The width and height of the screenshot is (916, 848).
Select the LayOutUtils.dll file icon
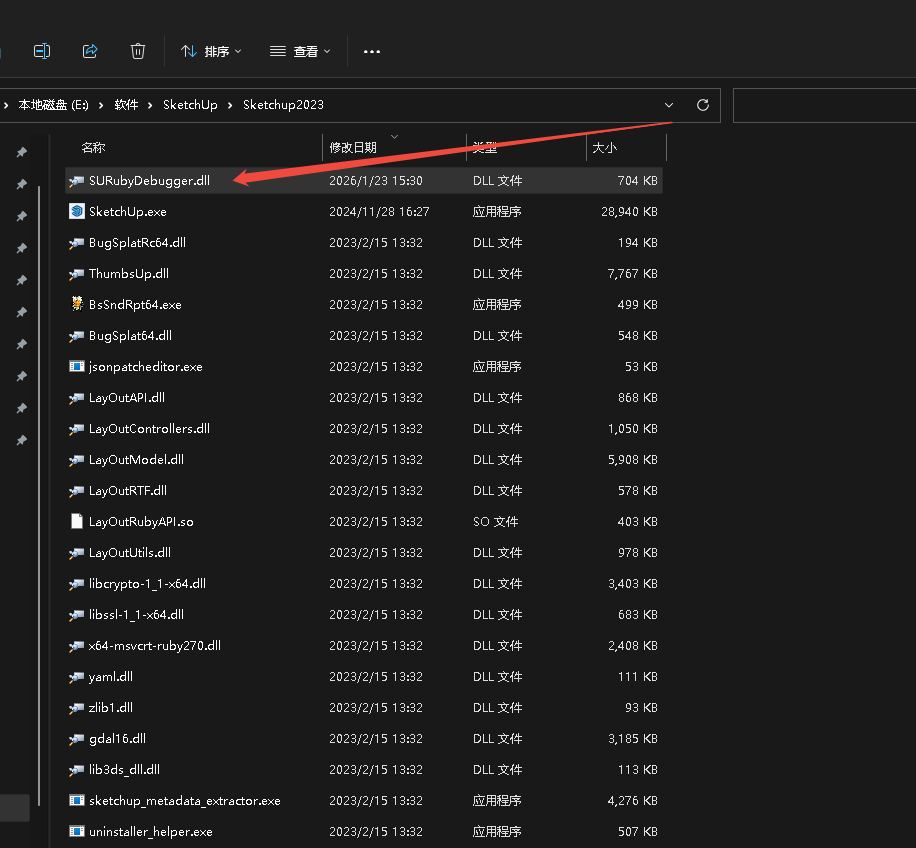coord(77,552)
